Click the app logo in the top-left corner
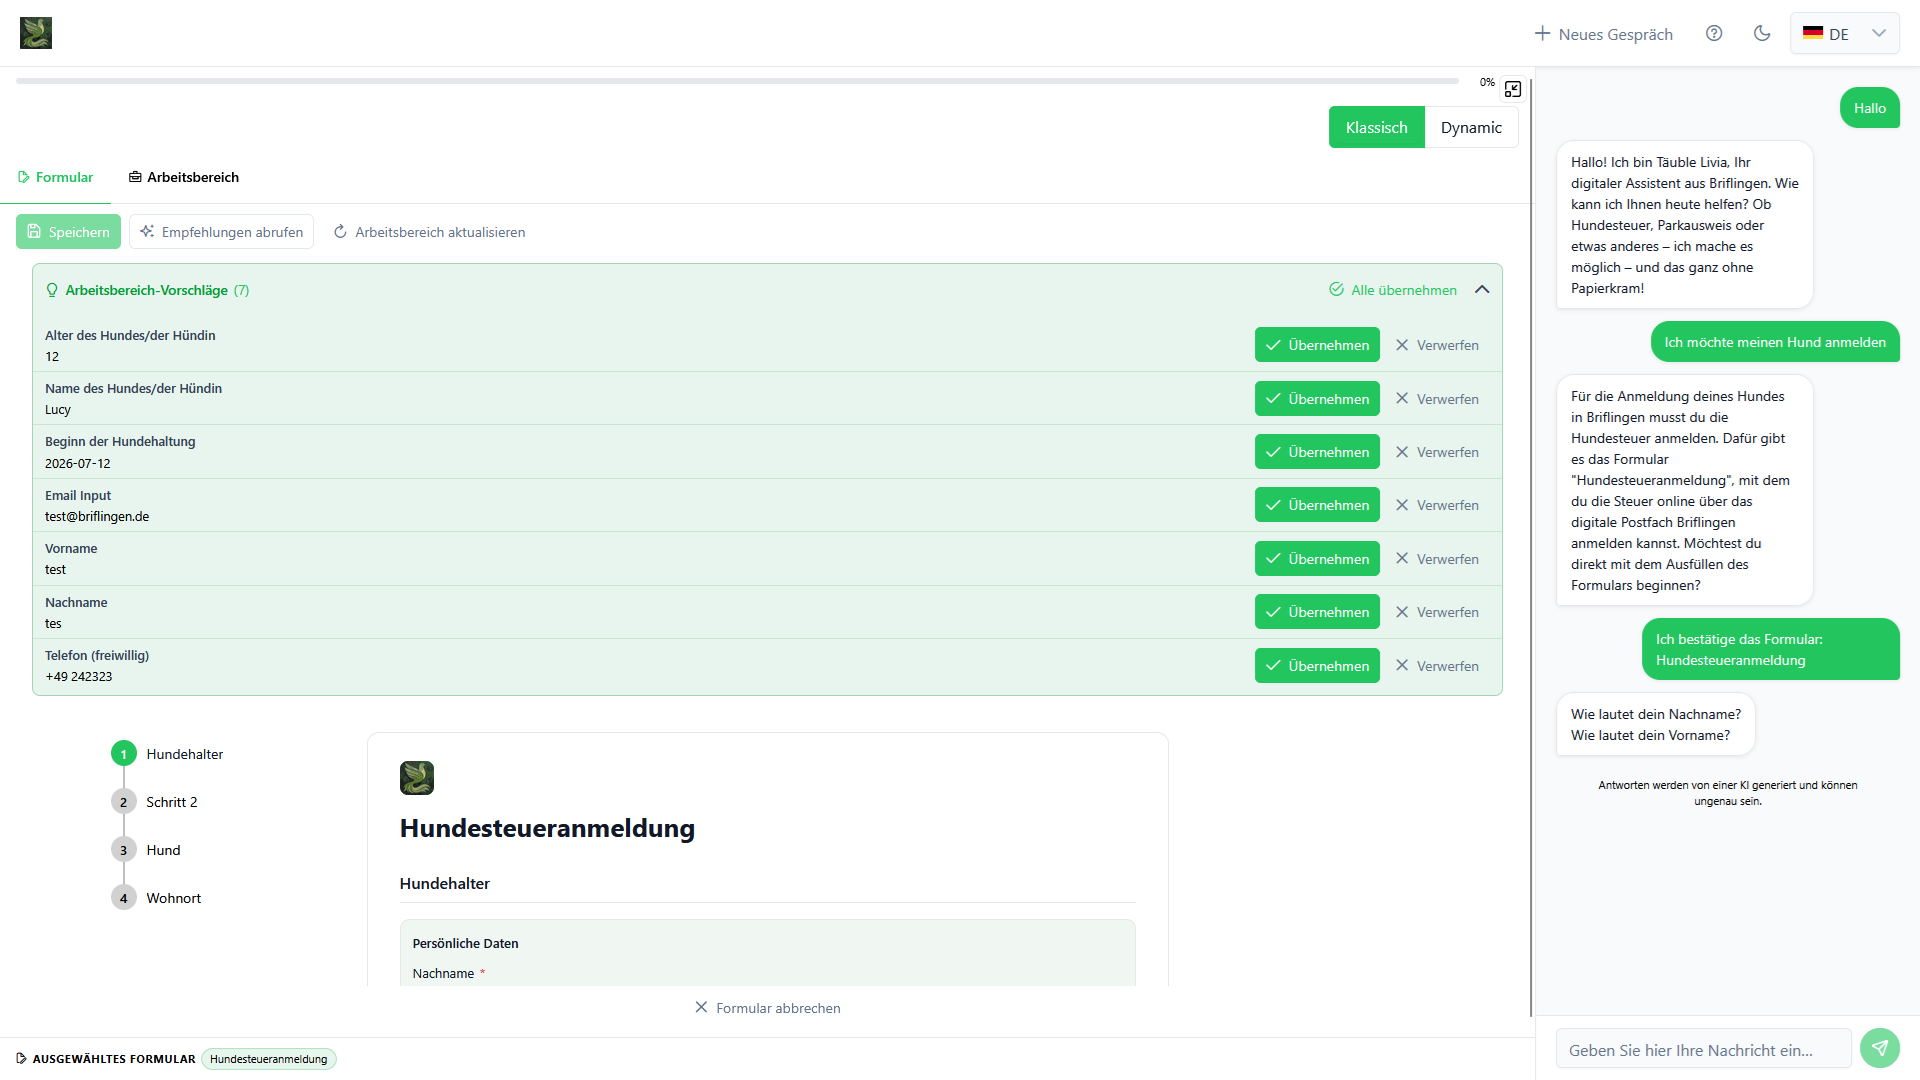 coord(36,33)
